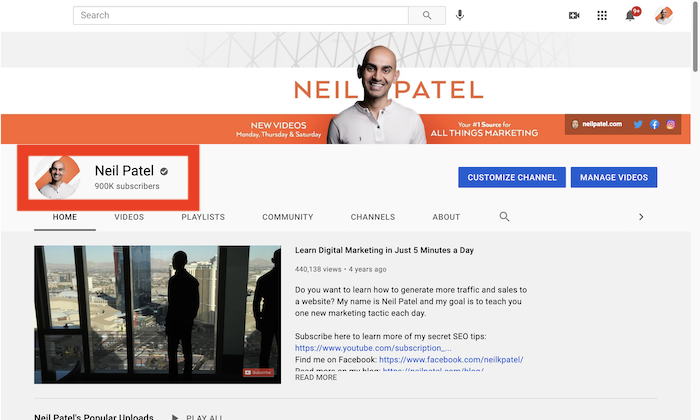Activate voice search microphone
Screen dimensions: 700x420
[460, 15]
